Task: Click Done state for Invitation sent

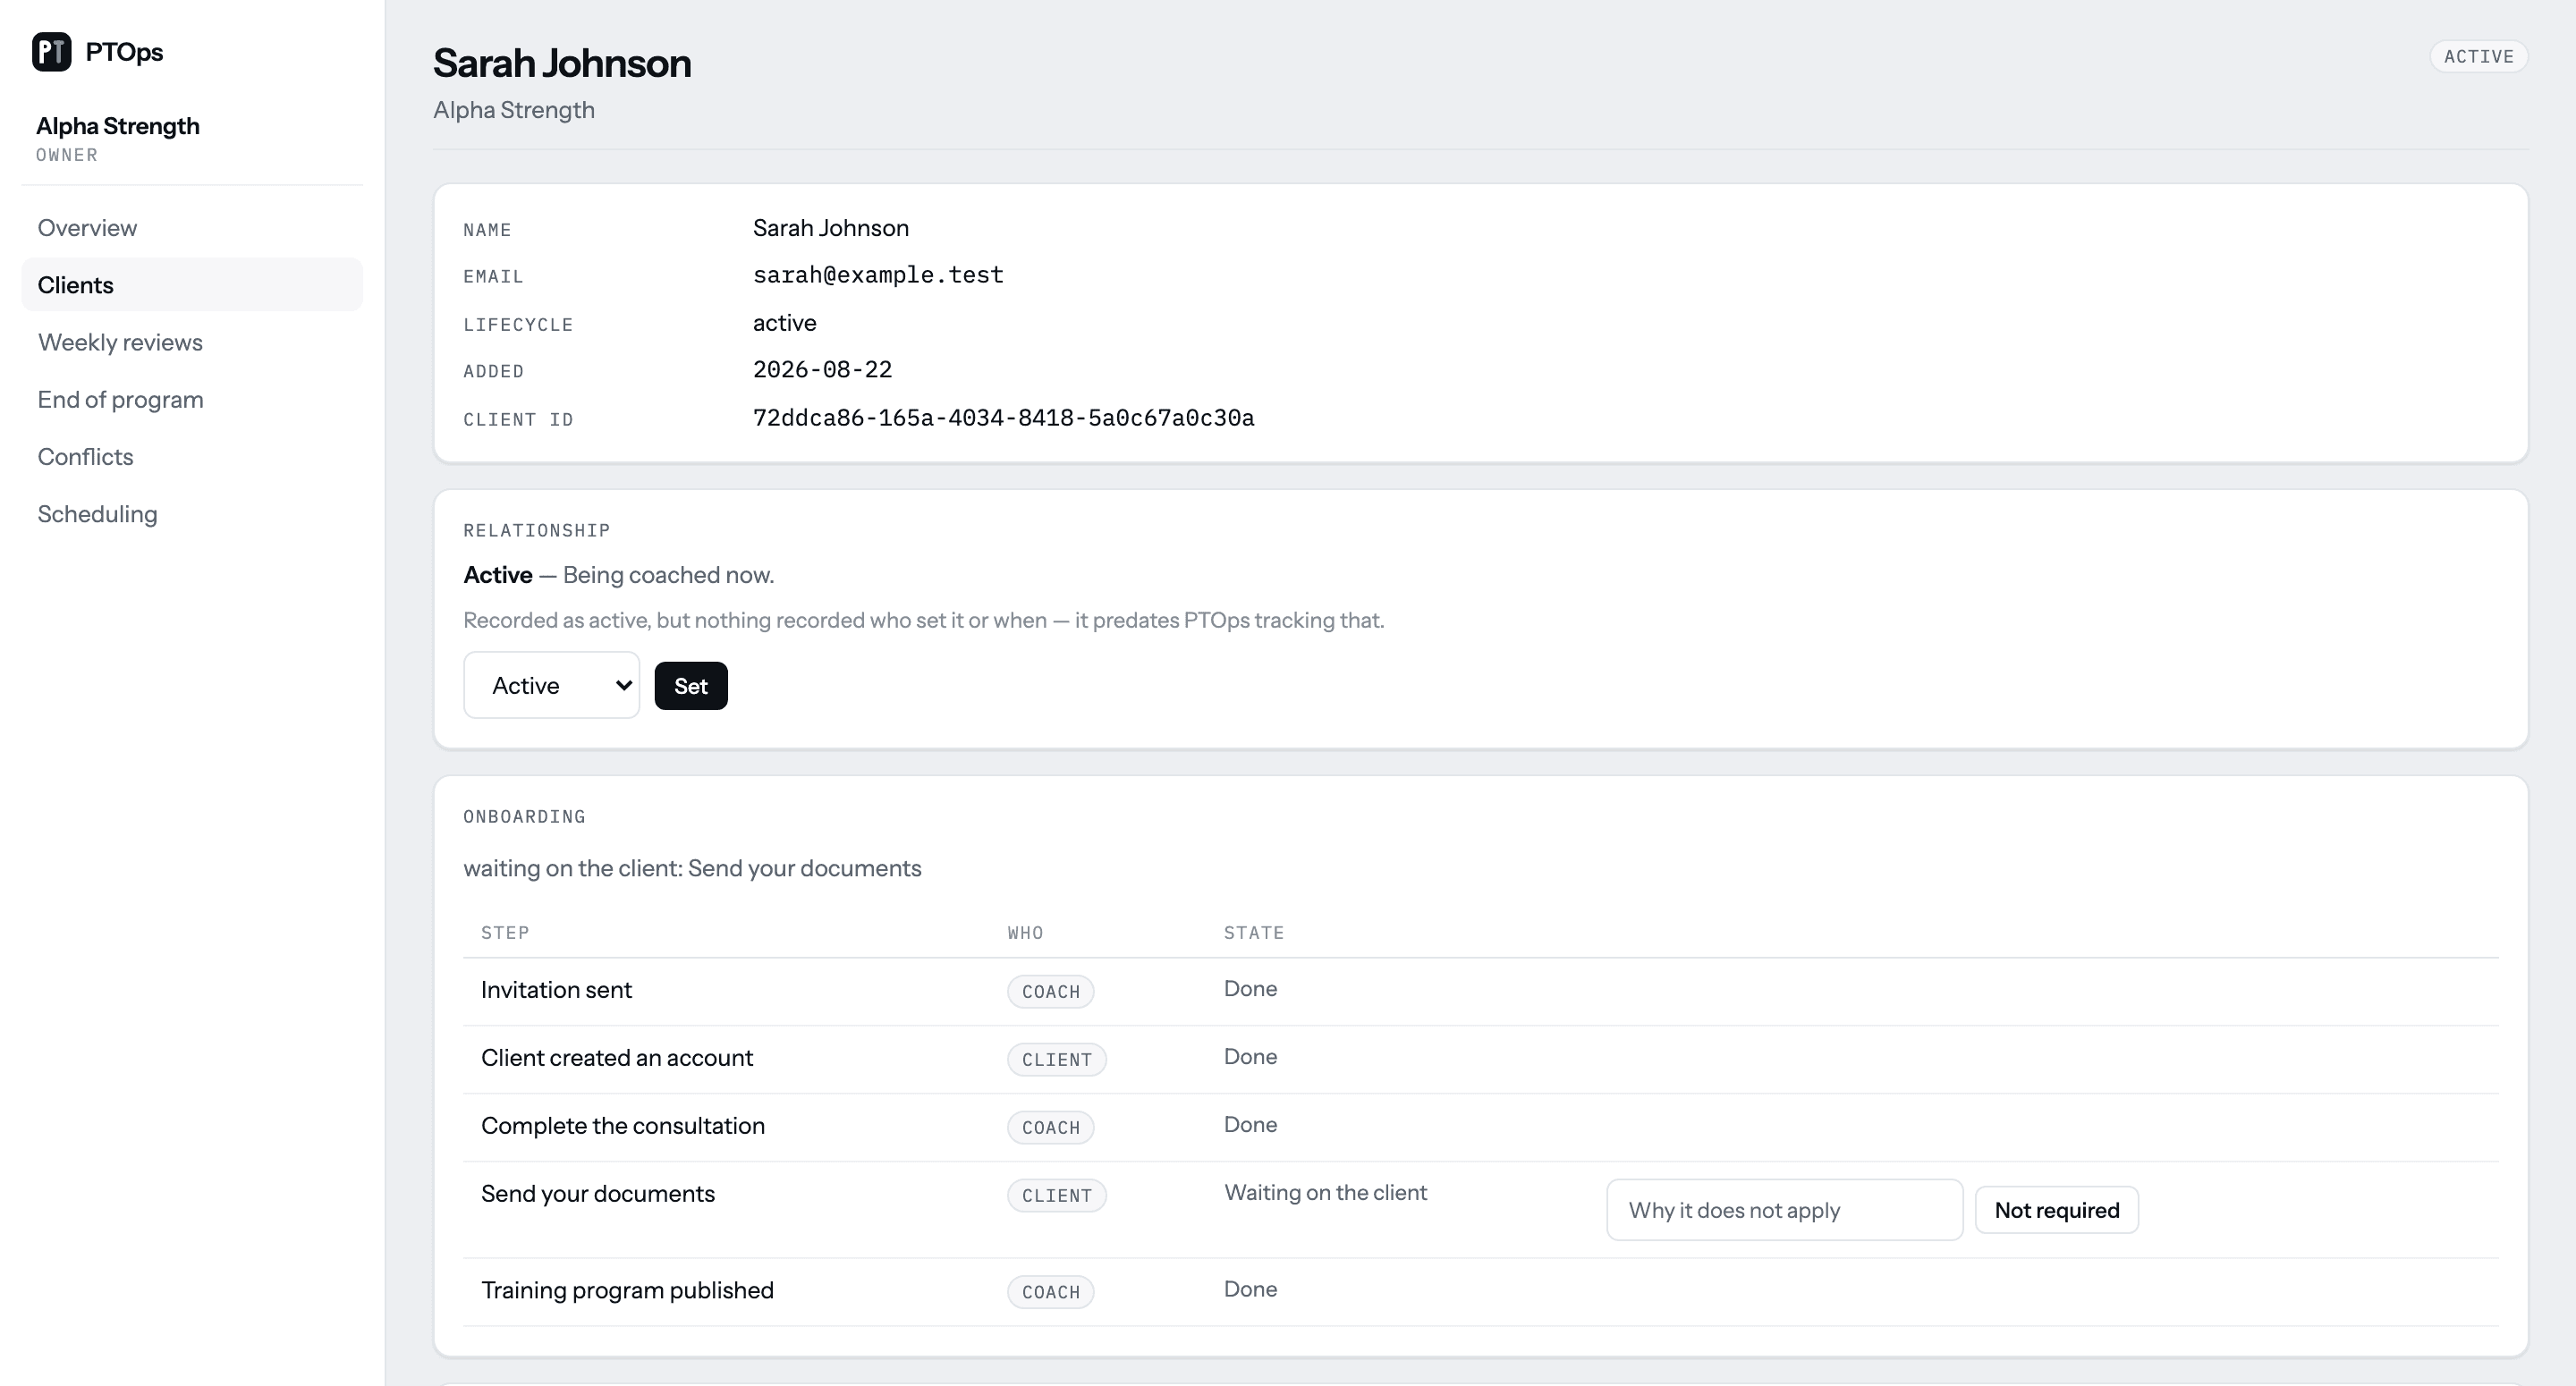Action: tap(1250, 989)
